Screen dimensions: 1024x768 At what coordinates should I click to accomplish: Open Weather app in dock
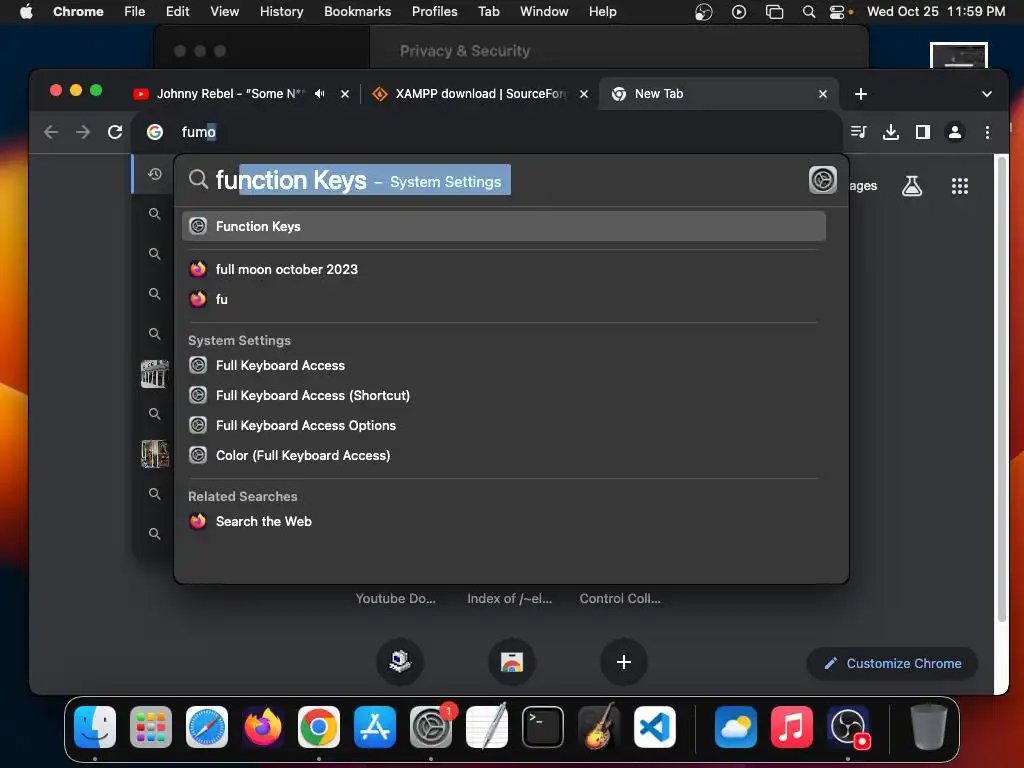point(735,727)
